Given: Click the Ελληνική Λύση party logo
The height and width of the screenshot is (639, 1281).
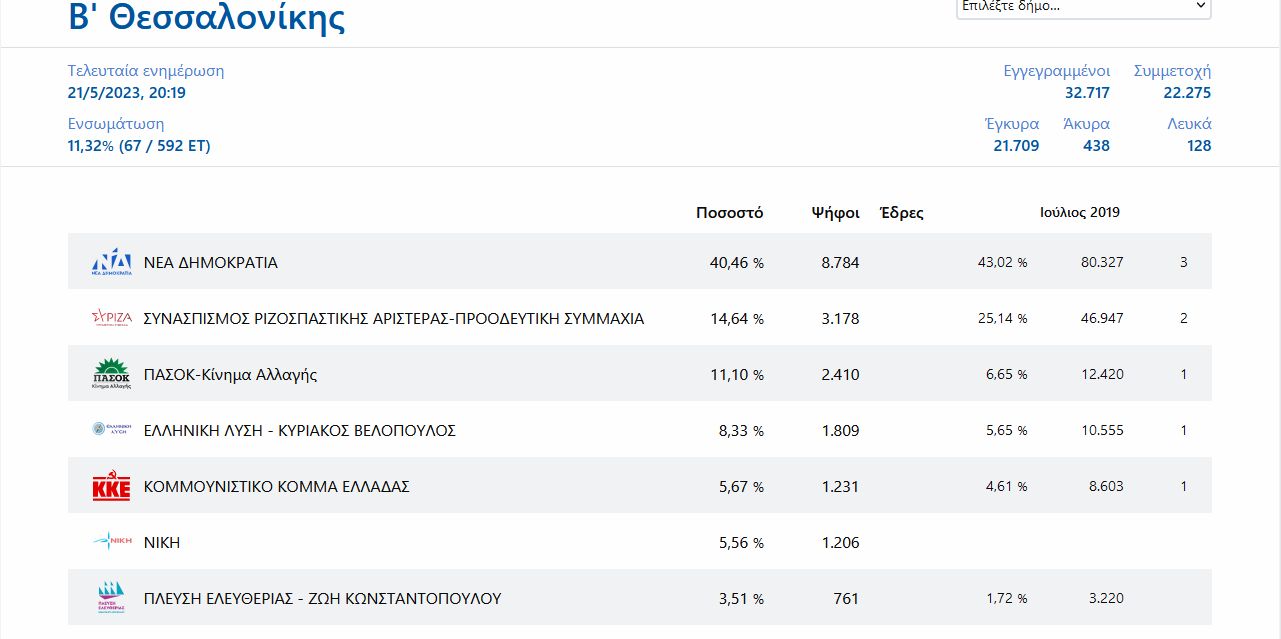Looking at the screenshot, I should [x=111, y=430].
